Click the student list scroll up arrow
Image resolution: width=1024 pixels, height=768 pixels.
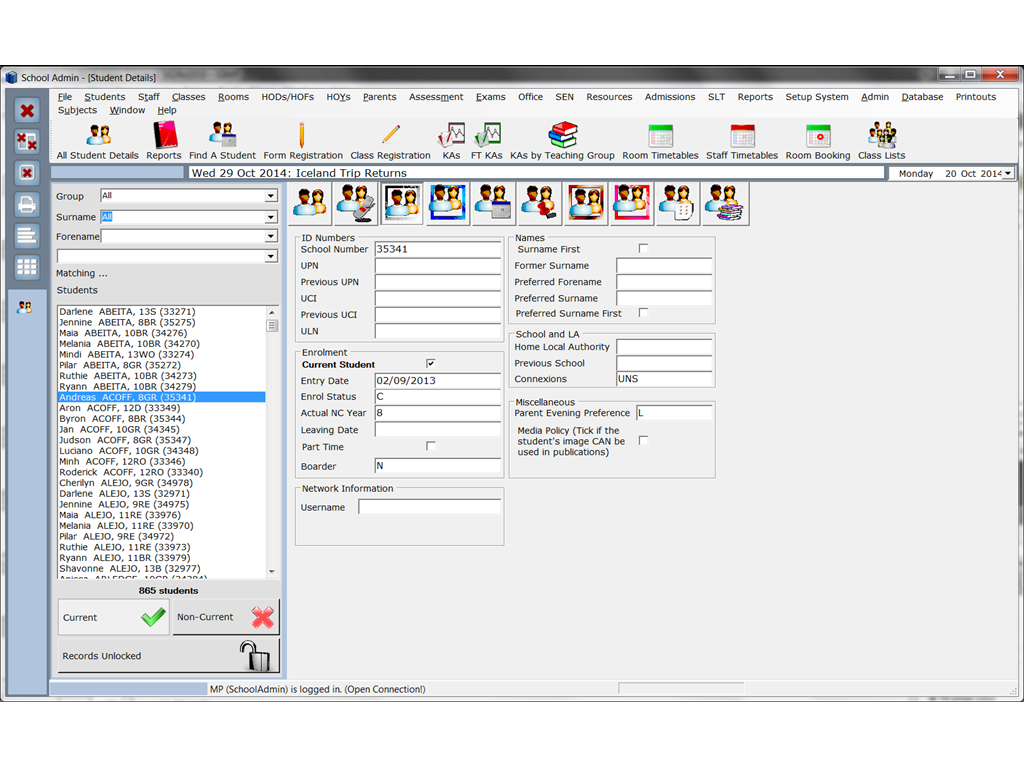coord(272,312)
